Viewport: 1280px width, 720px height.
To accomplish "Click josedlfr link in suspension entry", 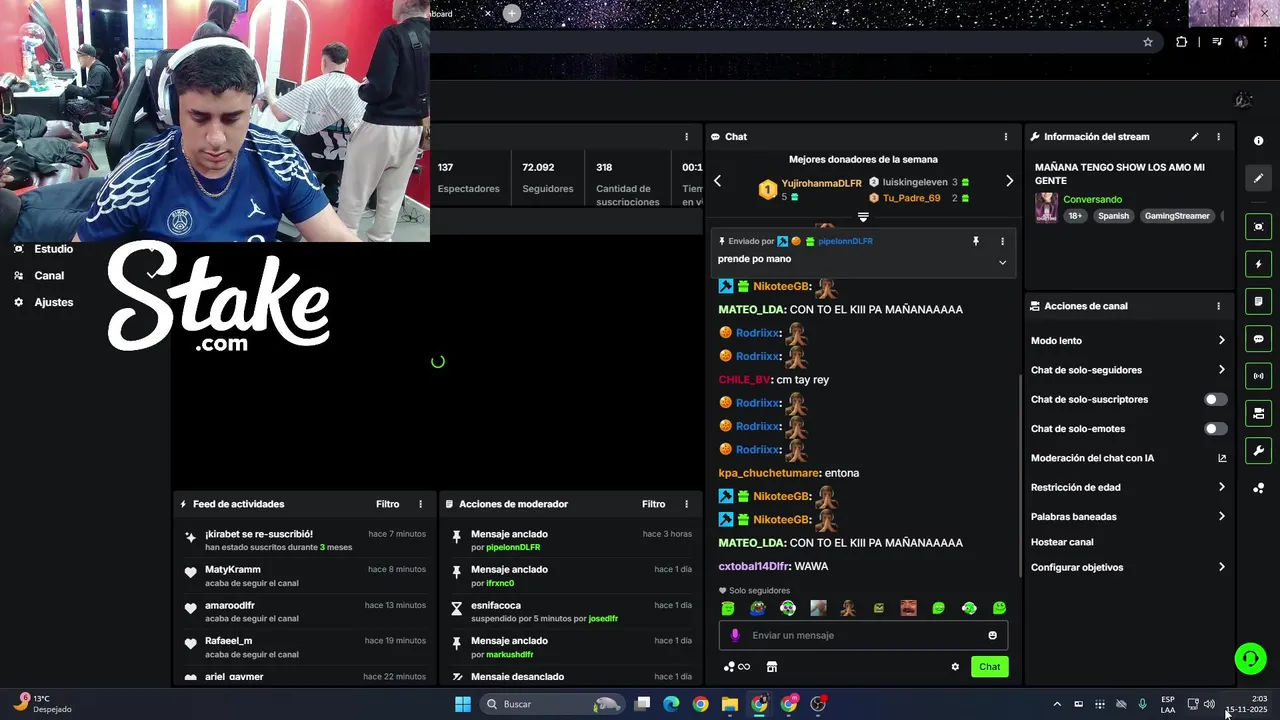I will [x=603, y=619].
